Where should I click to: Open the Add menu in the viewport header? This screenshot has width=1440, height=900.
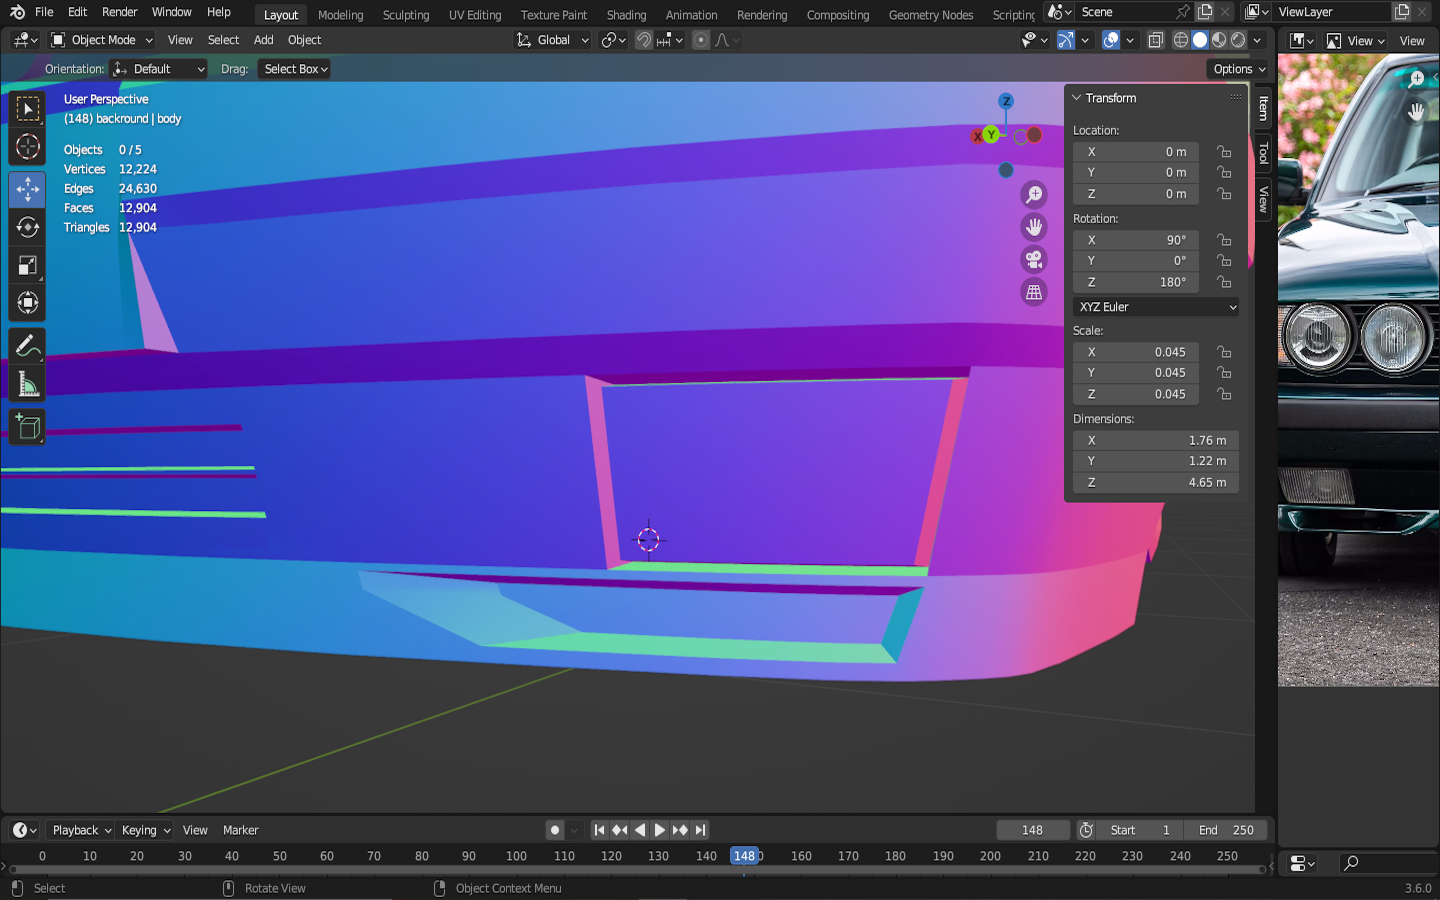[264, 40]
